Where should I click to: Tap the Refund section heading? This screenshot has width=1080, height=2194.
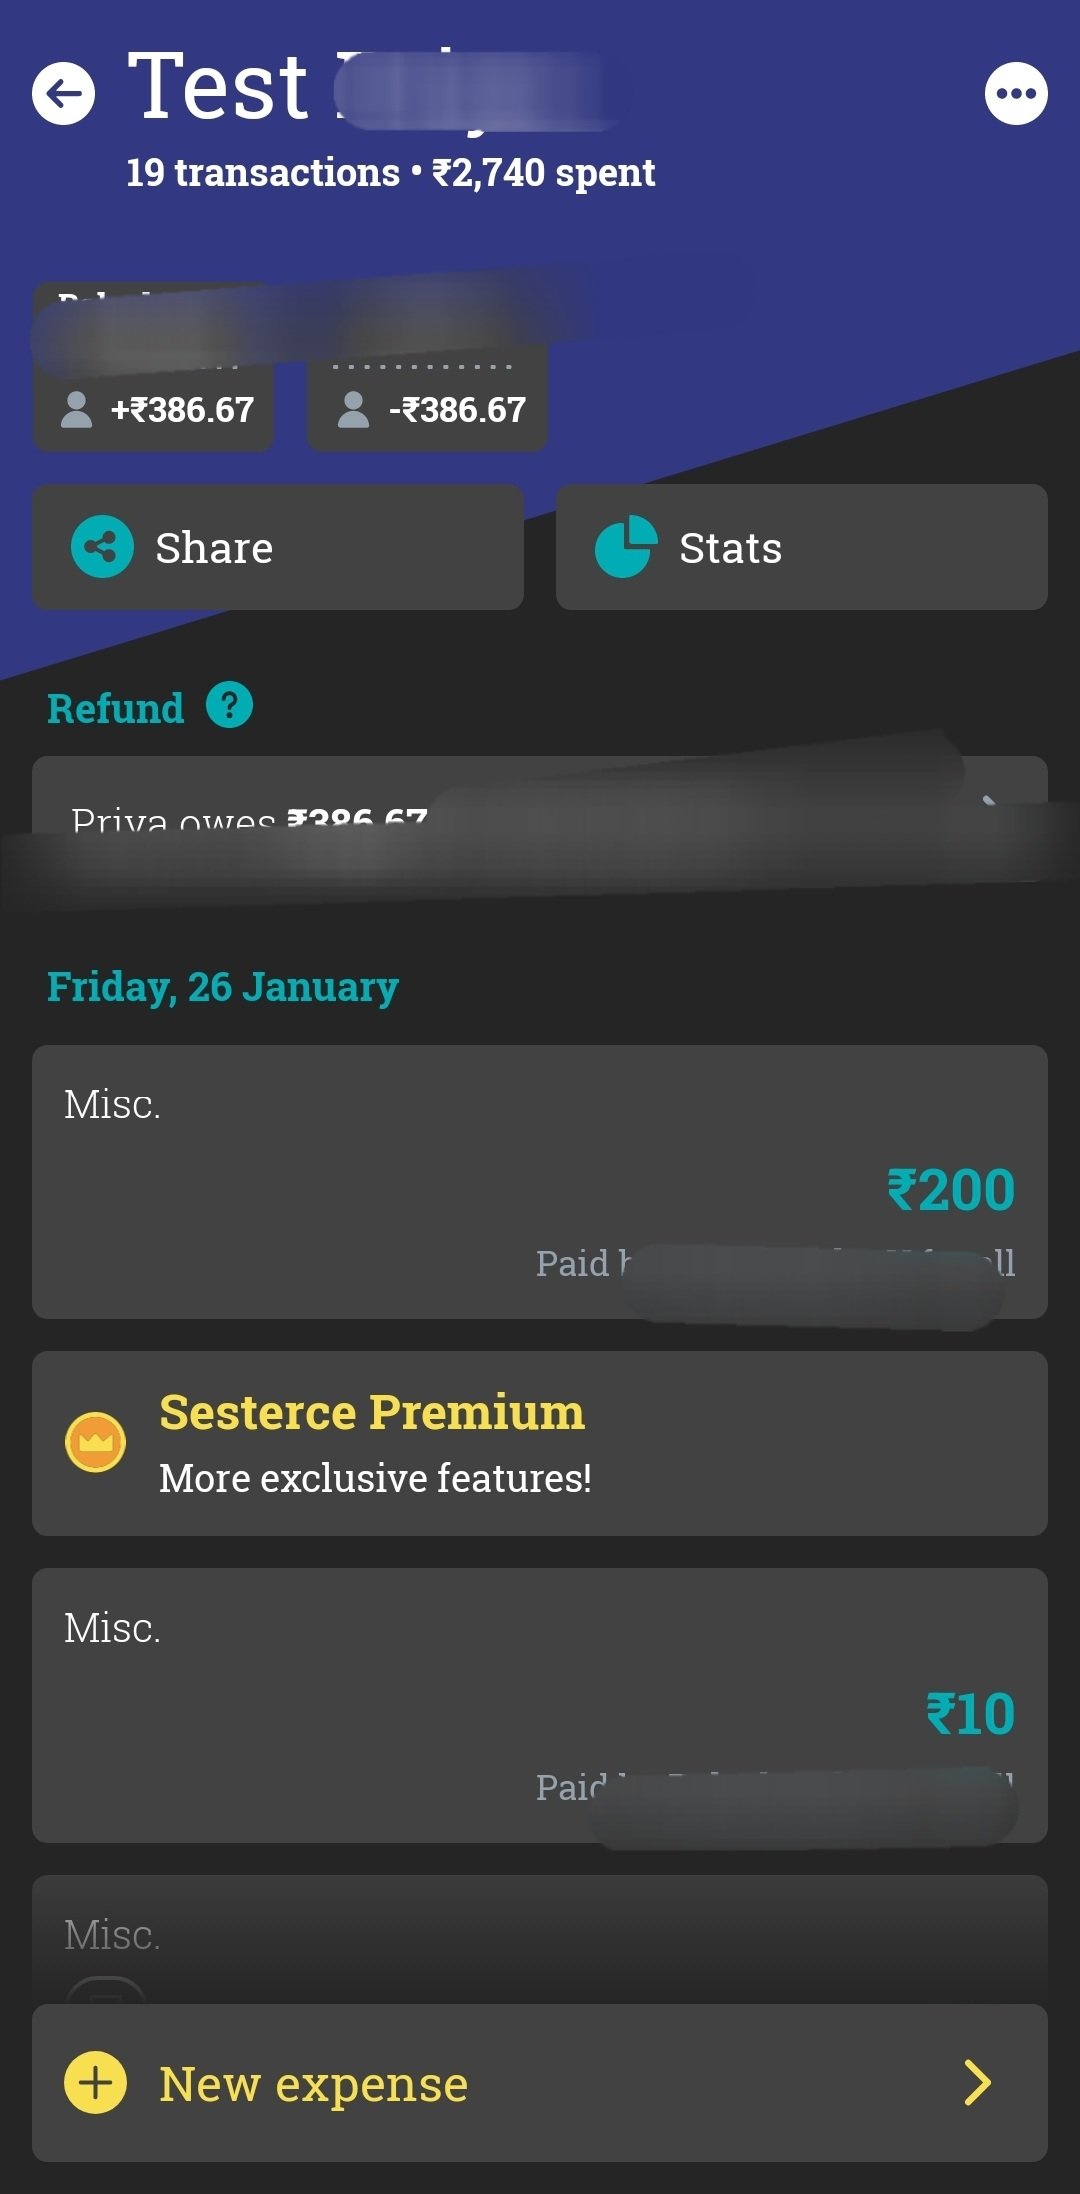pyautogui.click(x=116, y=708)
